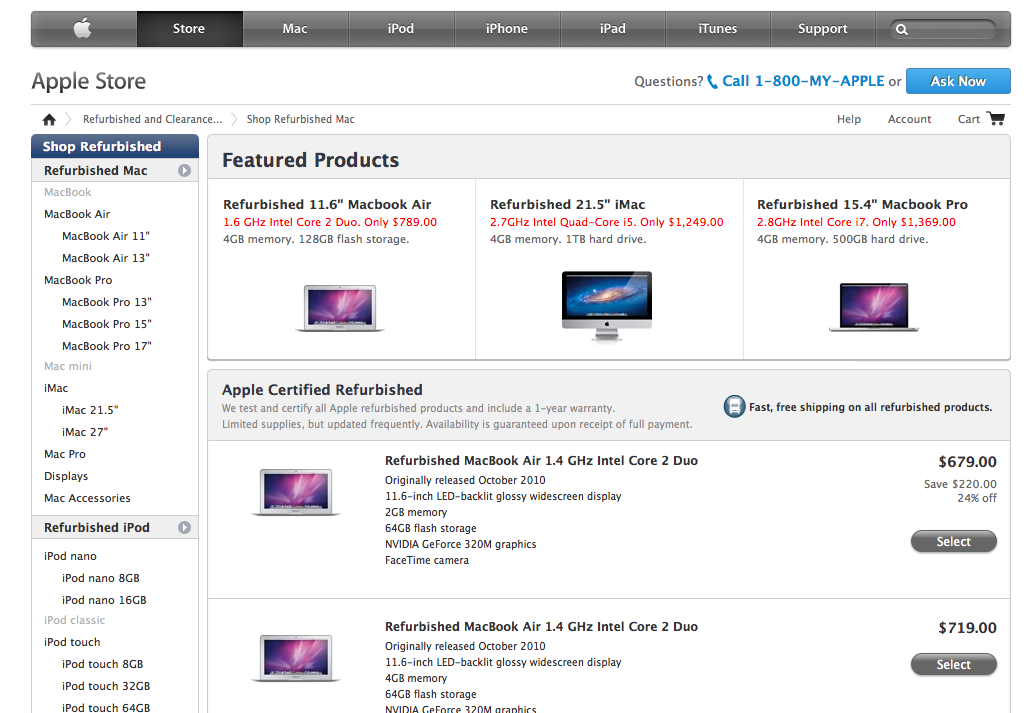Open the iPad tab
The width and height of the screenshot is (1026, 713).
click(612, 29)
